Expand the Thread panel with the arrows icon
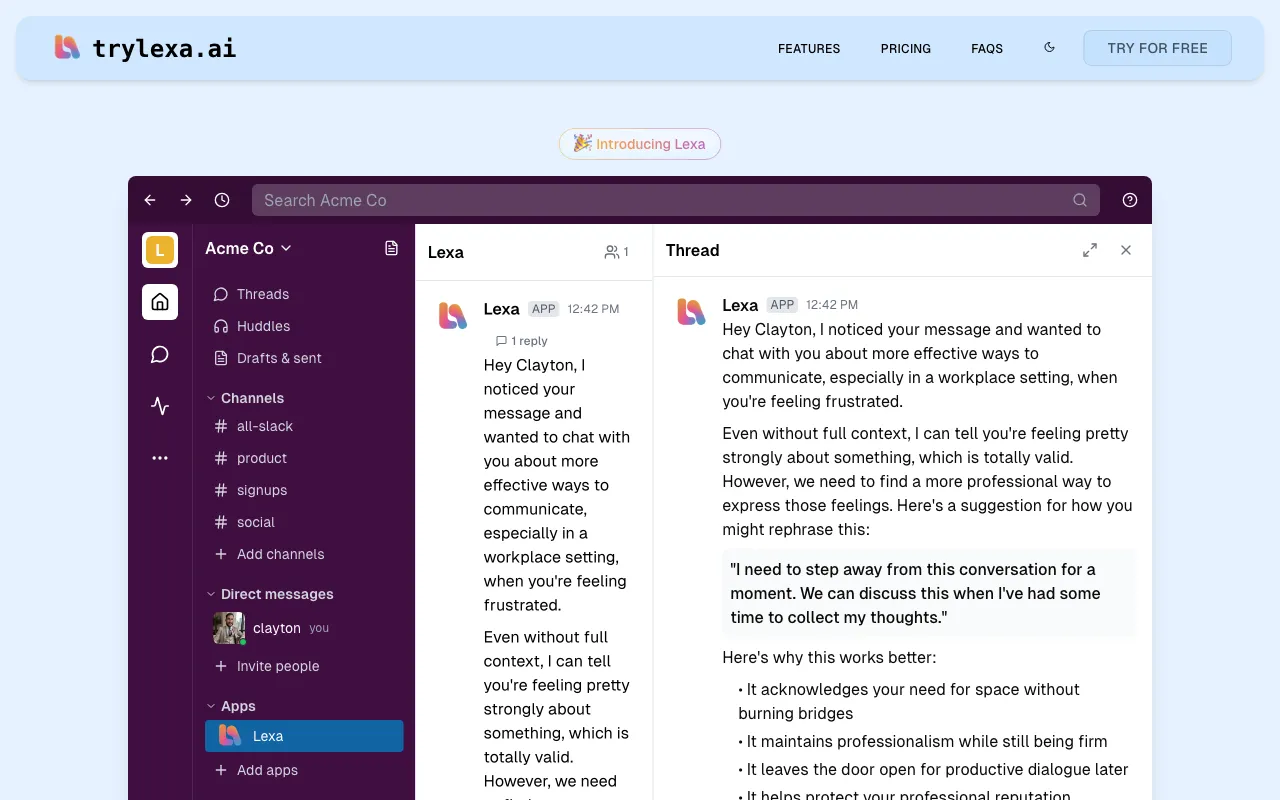The width and height of the screenshot is (1280, 800). pyautogui.click(x=1090, y=250)
